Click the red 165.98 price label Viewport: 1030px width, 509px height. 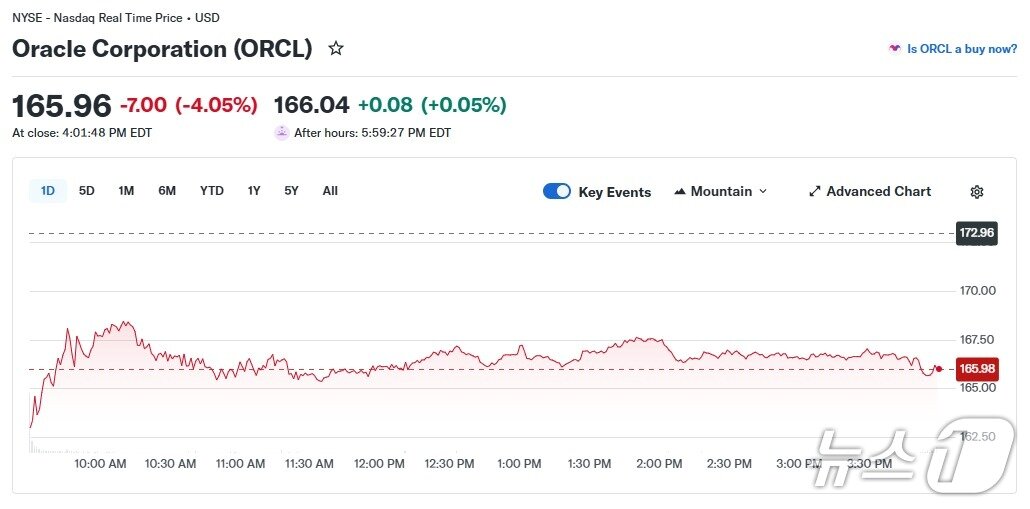(976, 369)
